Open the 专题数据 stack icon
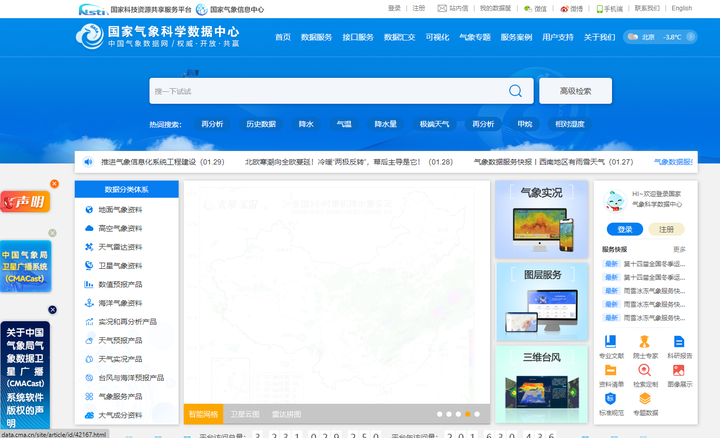Image resolution: width=720 pixels, height=438 pixels. [645, 400]
